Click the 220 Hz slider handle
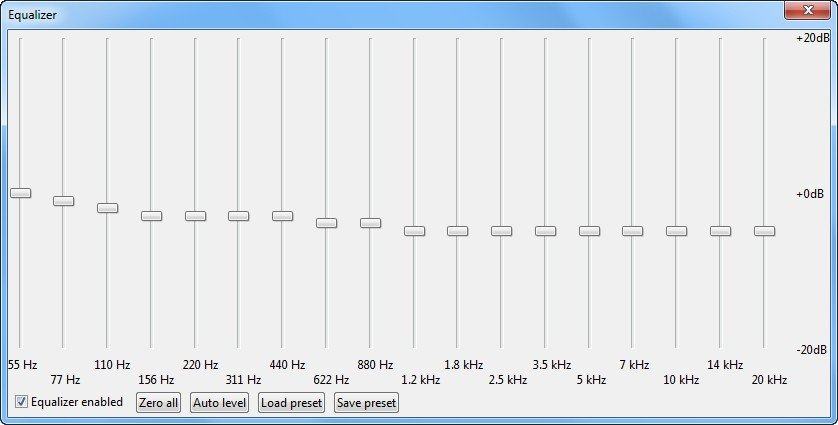Viewport: 838px width, 425px height. point(196,215)
